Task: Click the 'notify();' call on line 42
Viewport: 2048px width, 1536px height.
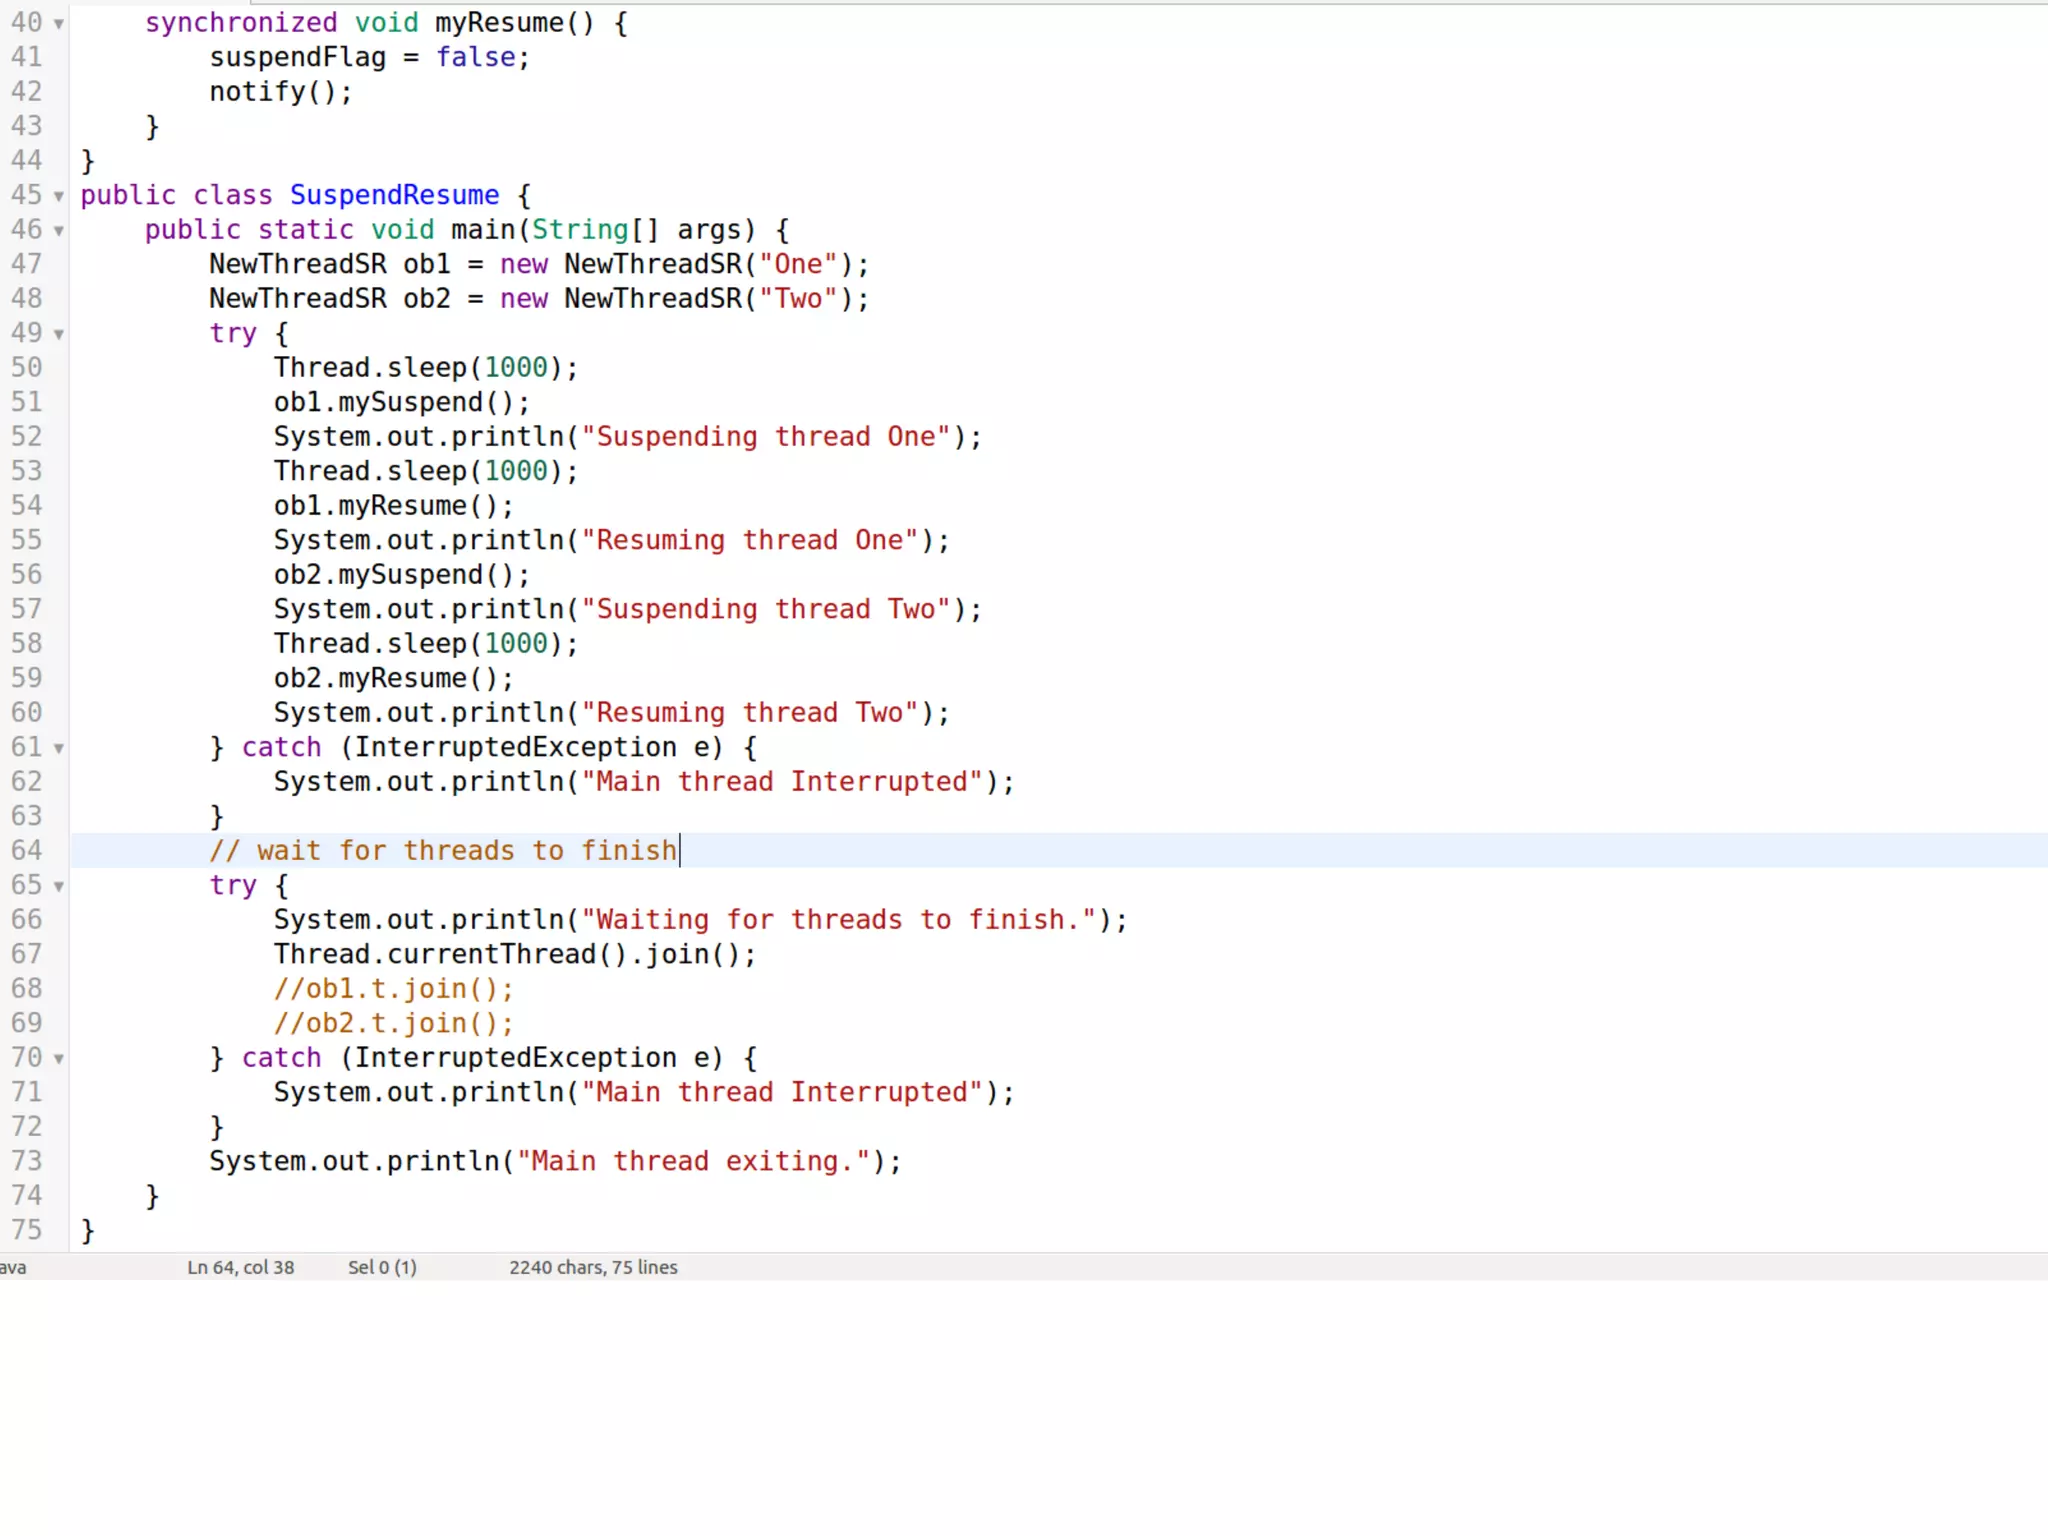Action: 280,92
